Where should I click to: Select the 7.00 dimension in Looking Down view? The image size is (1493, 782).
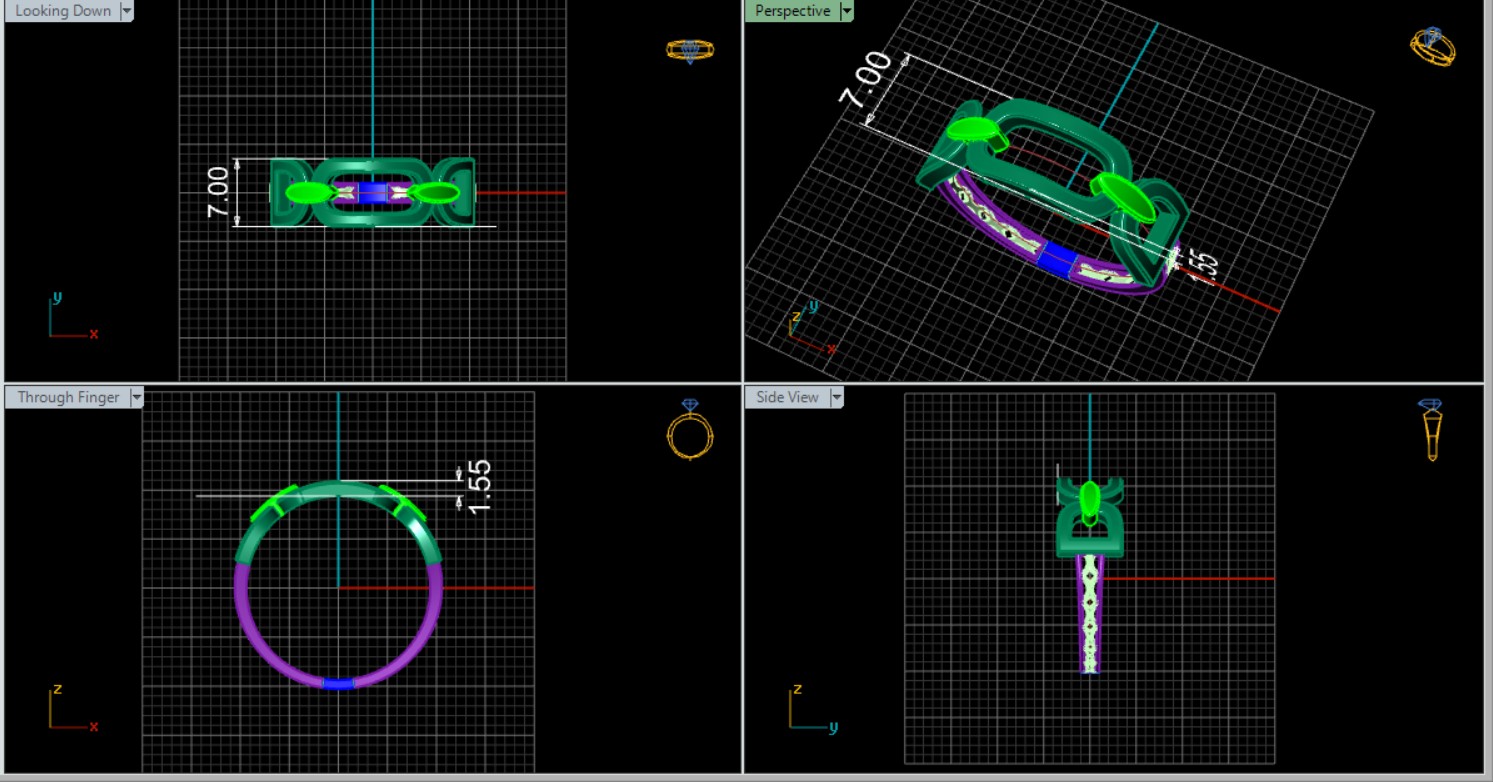coord(218,192)
